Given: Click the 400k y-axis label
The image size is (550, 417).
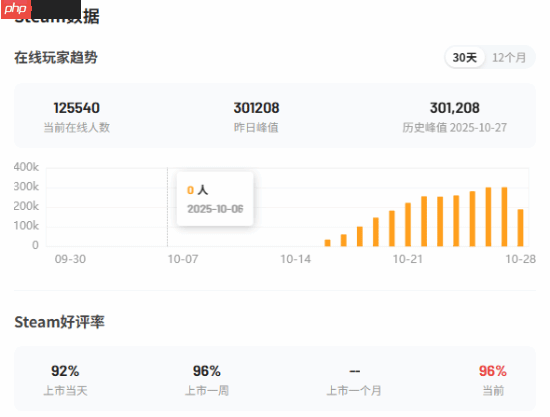Looking at the screenshot, I should coord(26,167).
